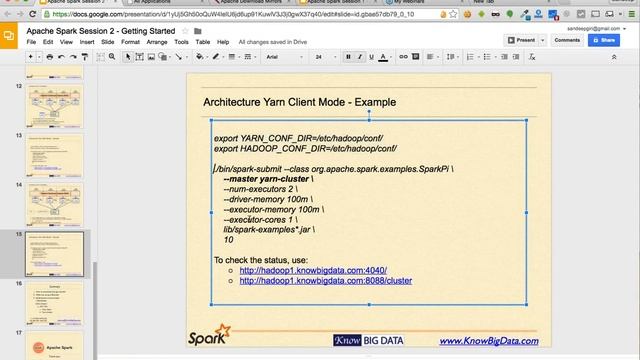Click the move to folder icon
Viewport: 640px width, 360px height.
pyautogui.click(x=198, y=31)
